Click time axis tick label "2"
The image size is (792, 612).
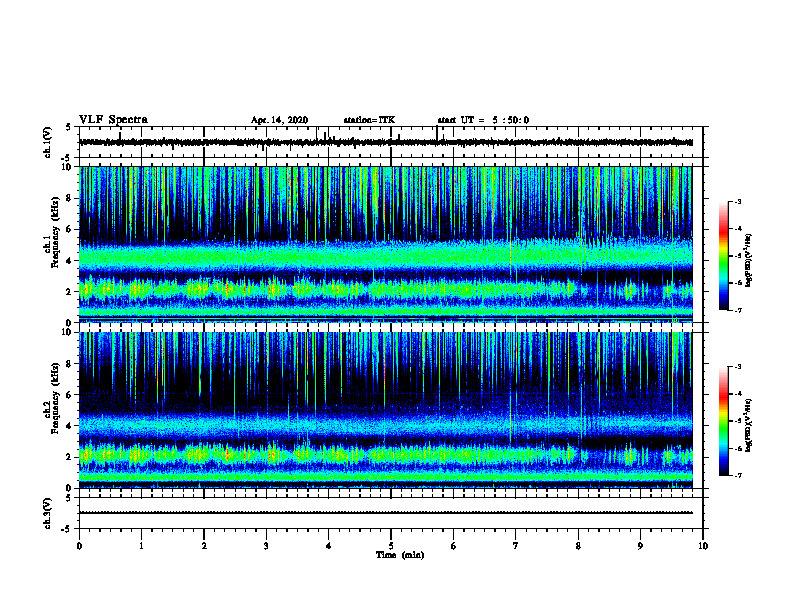point(204,546)
